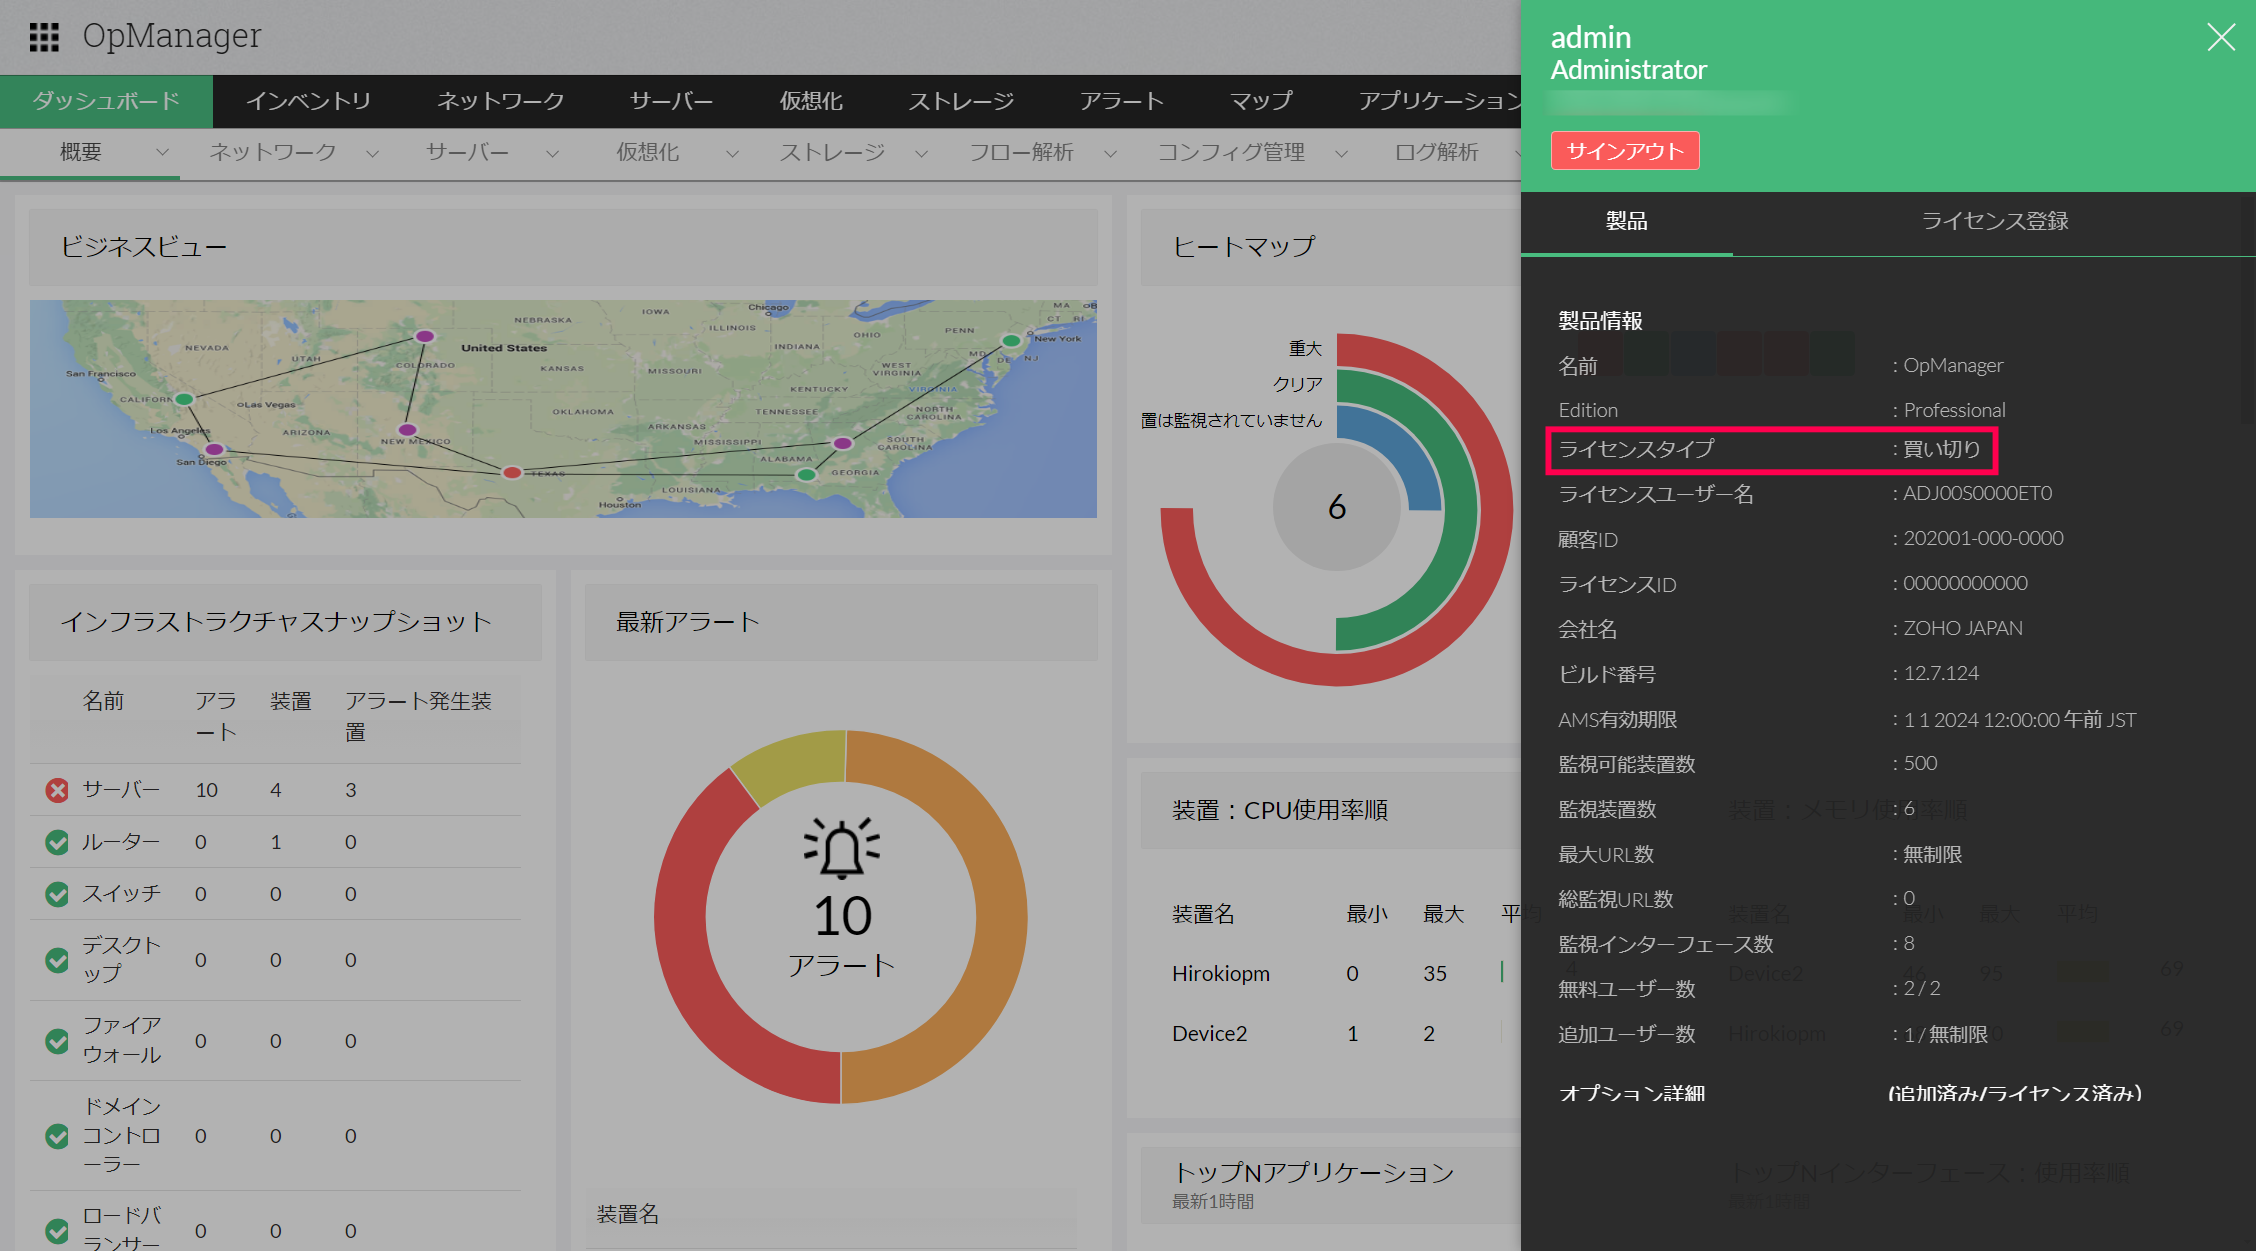Open the apps grid icon beside OpManager

[44, 37]
